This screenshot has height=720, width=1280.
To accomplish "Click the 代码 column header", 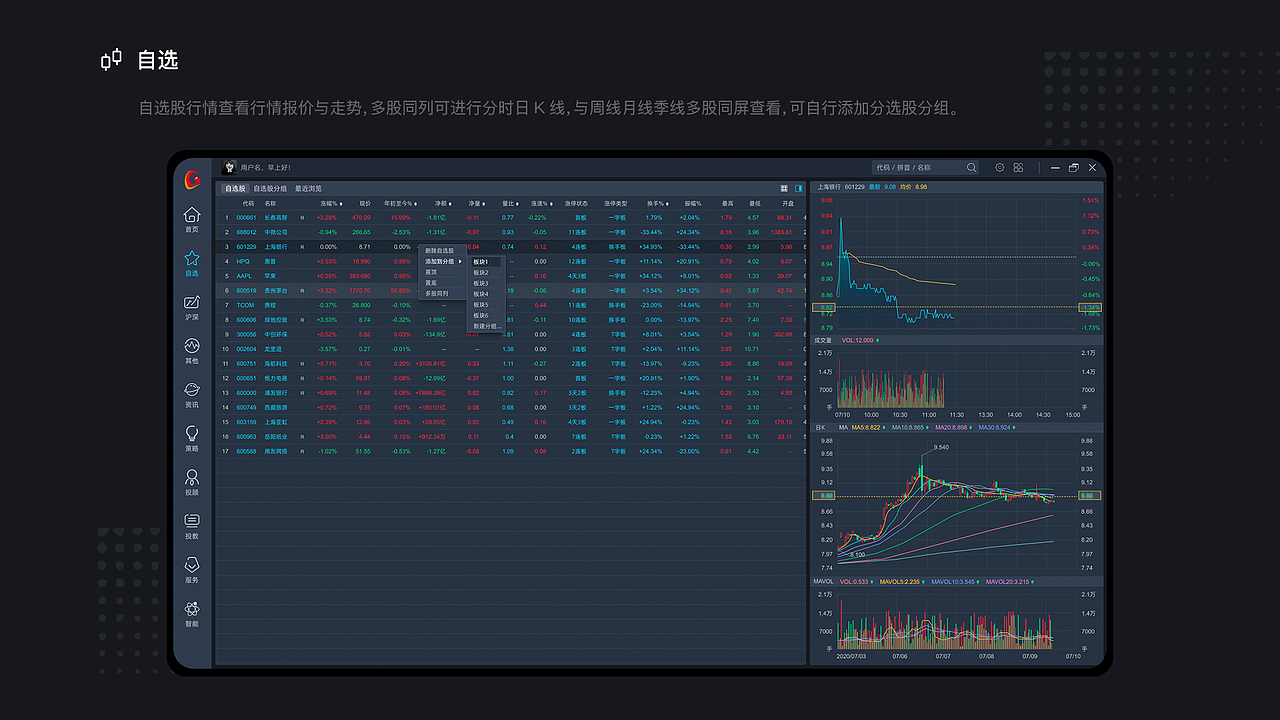I will 248,203.
